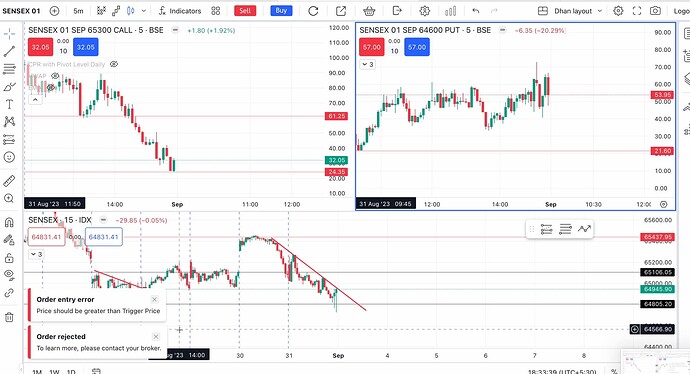Toggle hide all drawings eye tool
690x374 pixels.
pos(9,275)
